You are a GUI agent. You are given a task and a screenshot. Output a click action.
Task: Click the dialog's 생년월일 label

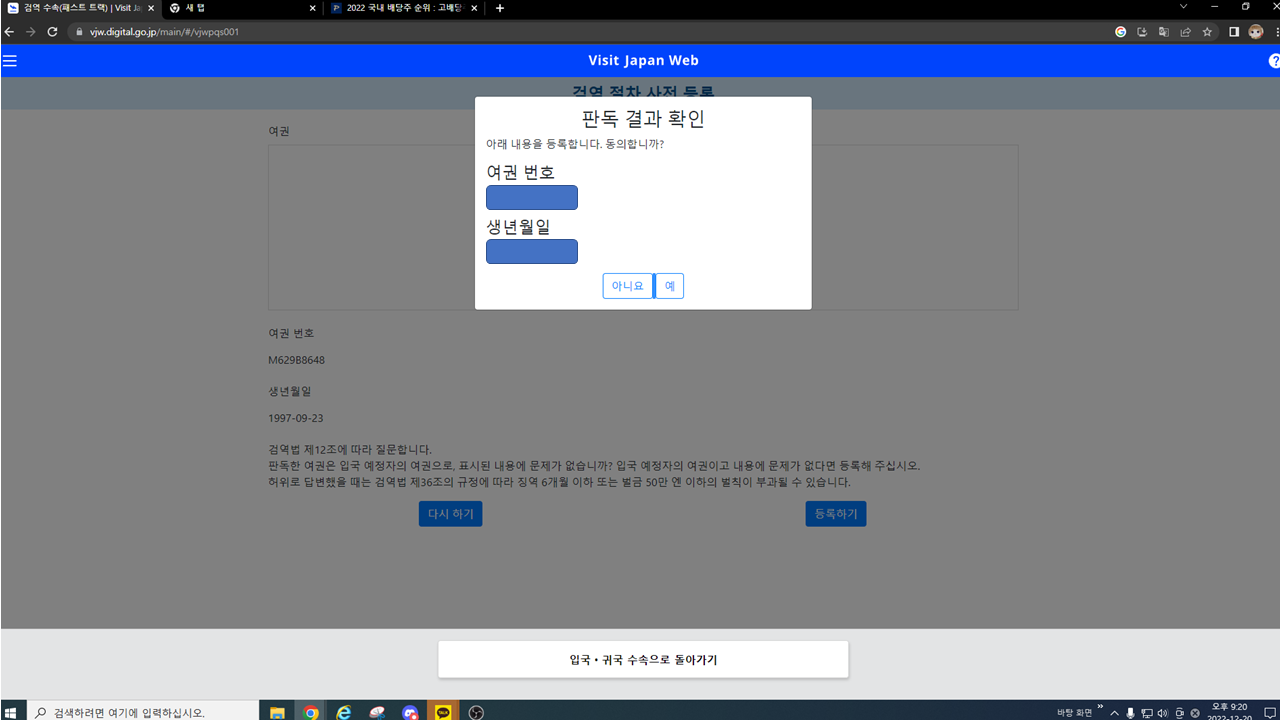518,227
